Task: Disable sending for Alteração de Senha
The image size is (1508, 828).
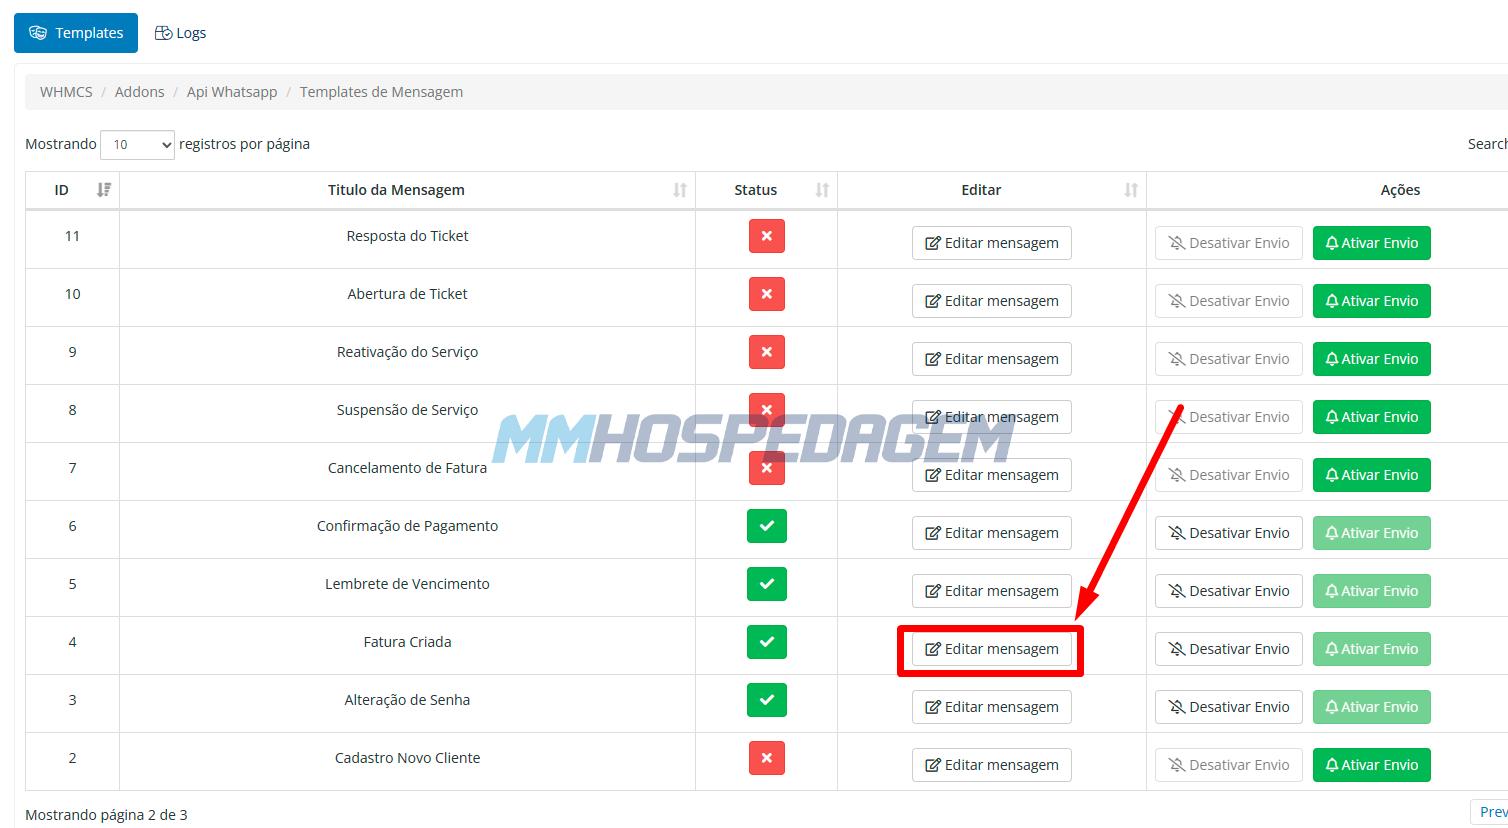Action: 1228,707
